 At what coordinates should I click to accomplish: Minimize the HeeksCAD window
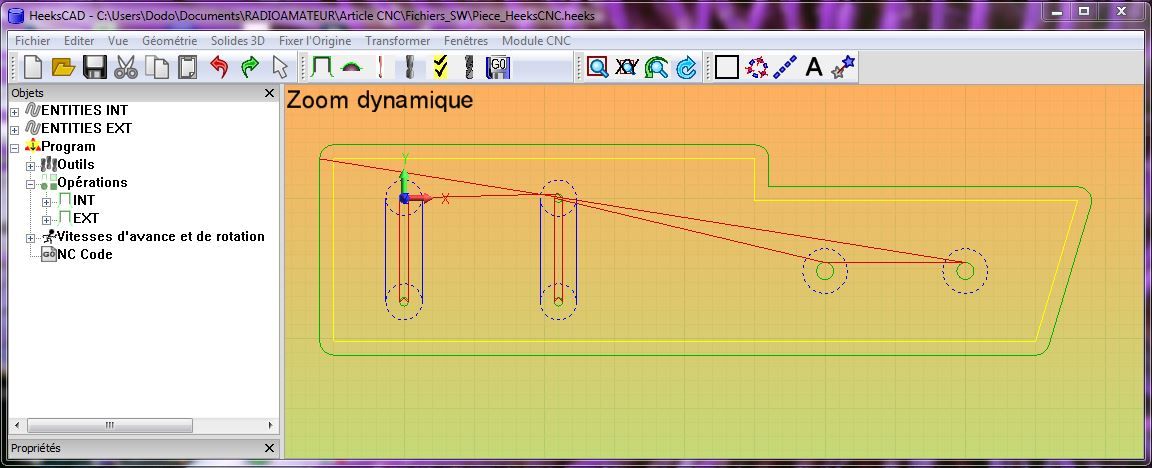pyautogui.click(x=1056, y=10)
